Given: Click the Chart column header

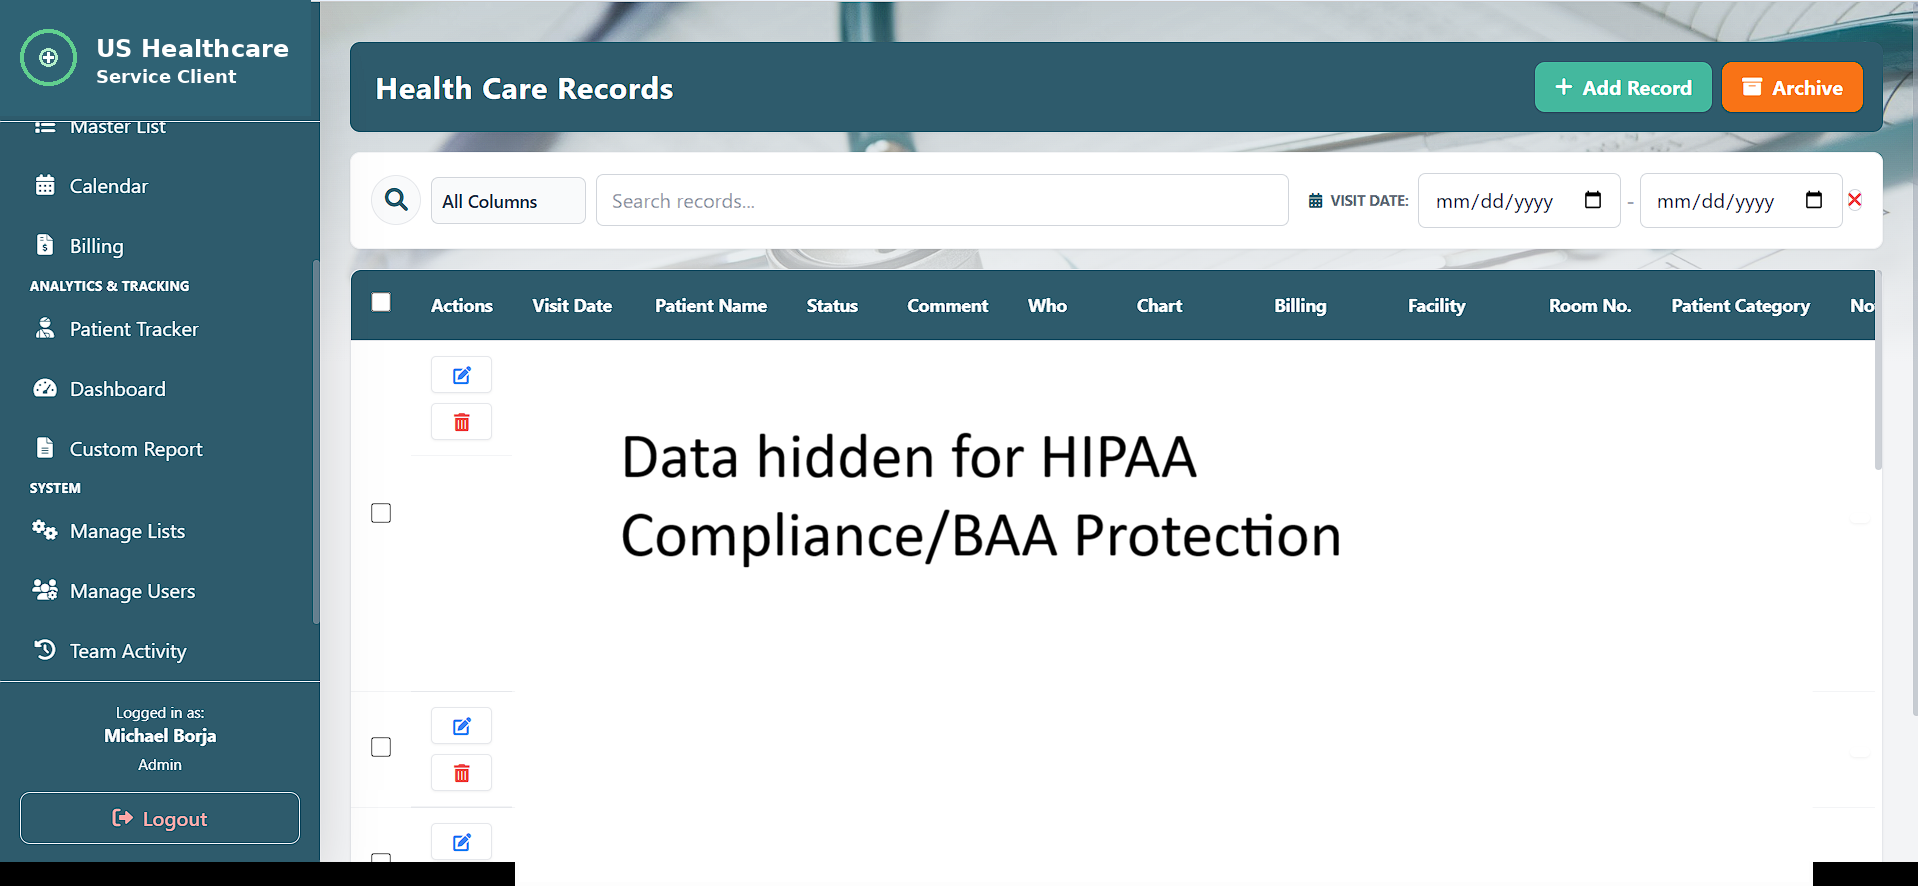Looking at the screenshot, I should point(1159,306).
